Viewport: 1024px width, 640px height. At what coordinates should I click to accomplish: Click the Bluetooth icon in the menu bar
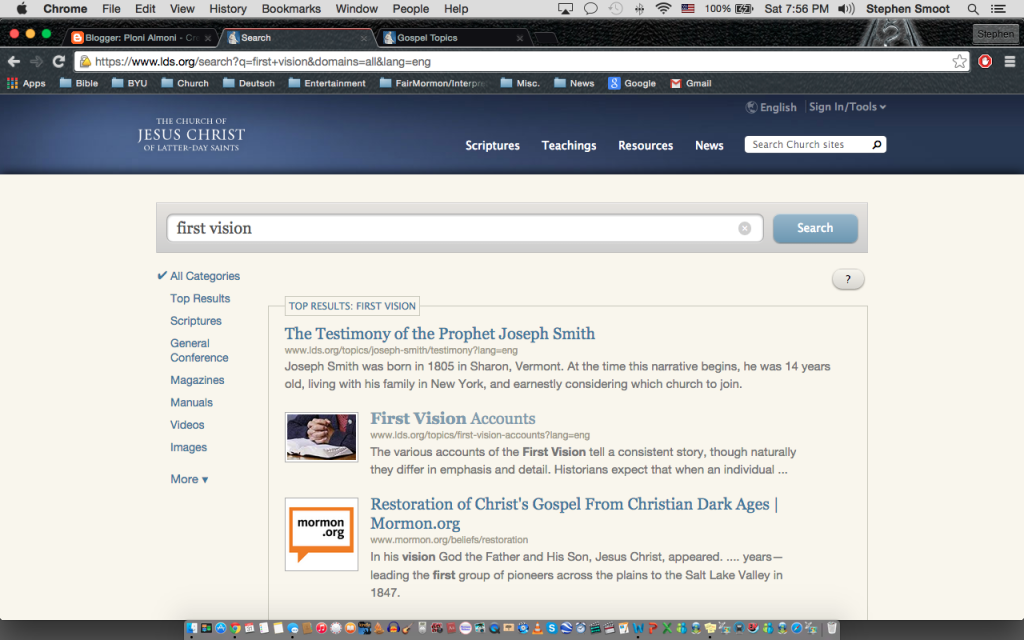tap(639, 8)
